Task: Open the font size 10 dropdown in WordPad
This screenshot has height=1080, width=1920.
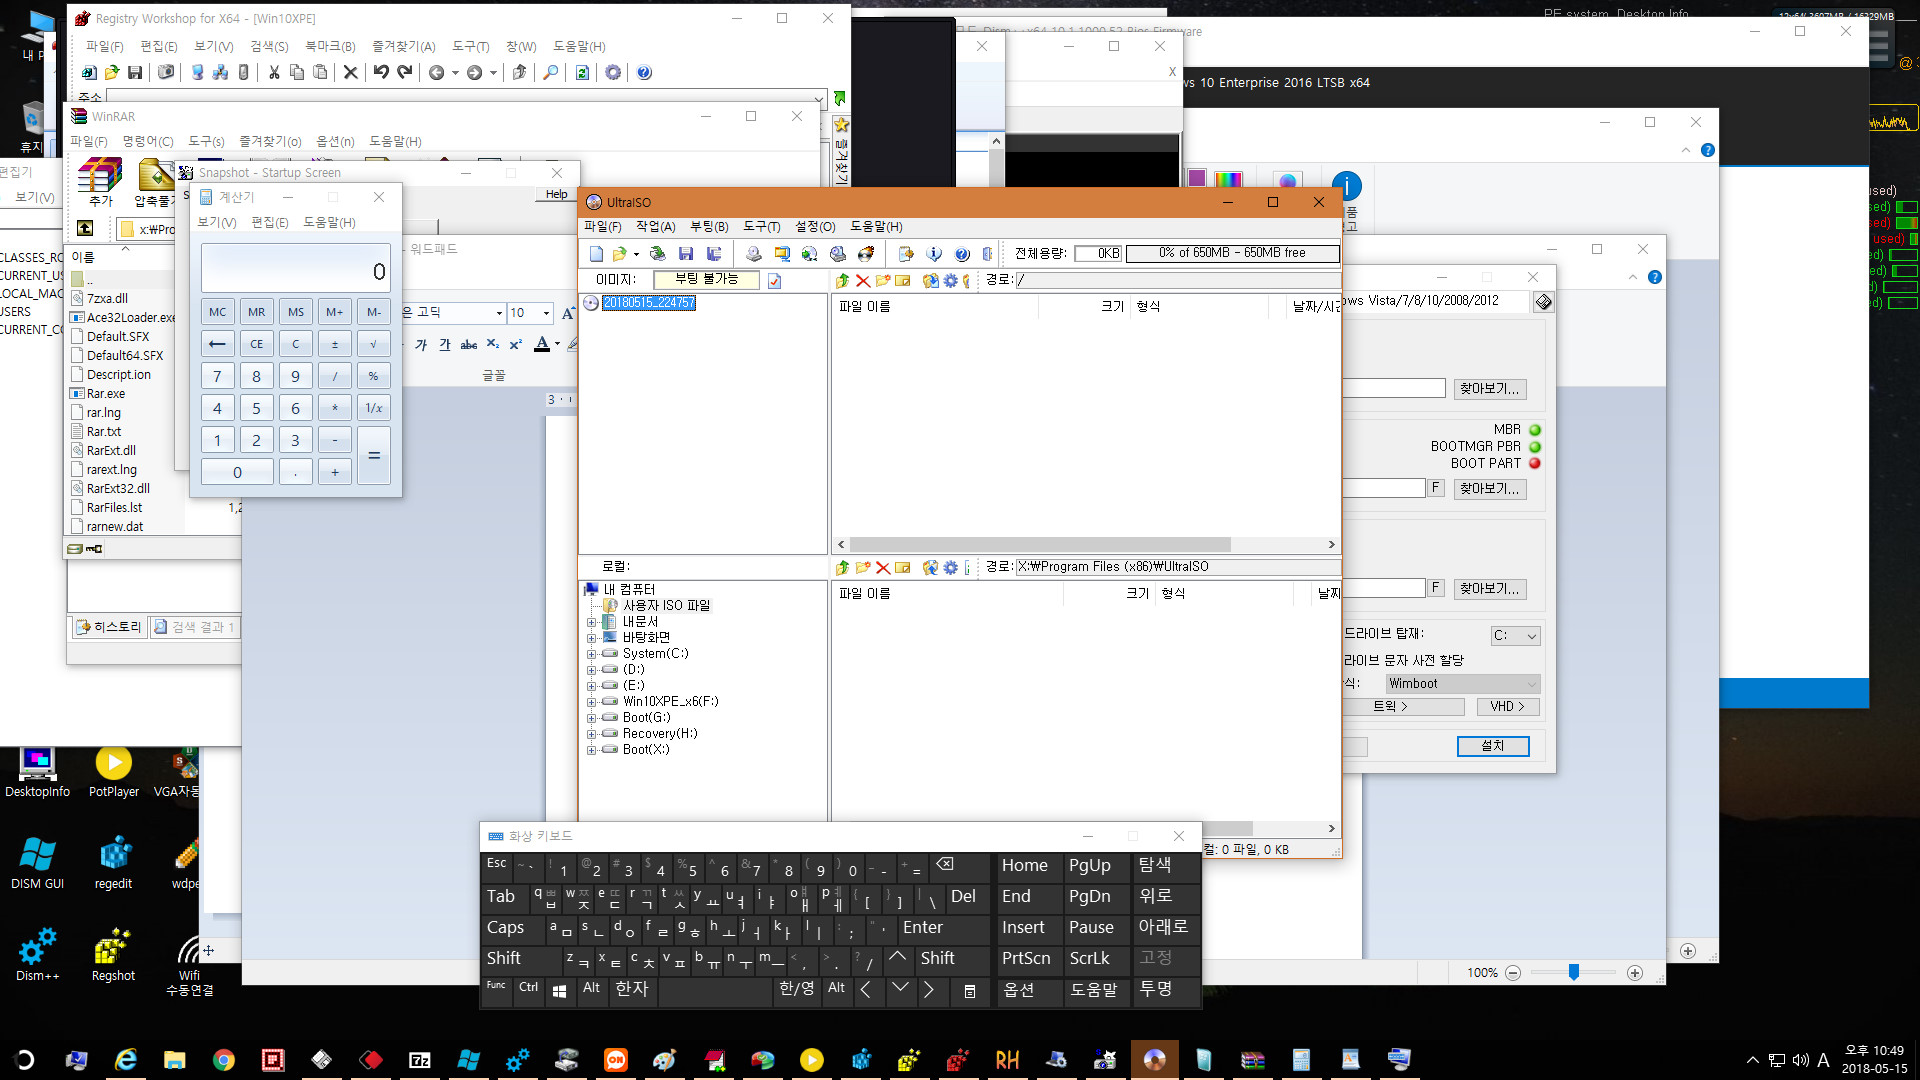Action: point(545,313)
